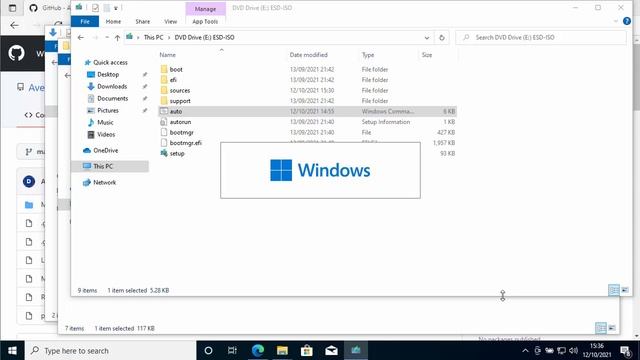Open the volume control in tray
Screen dimensions: 640x360
click(x=573, y=351)
